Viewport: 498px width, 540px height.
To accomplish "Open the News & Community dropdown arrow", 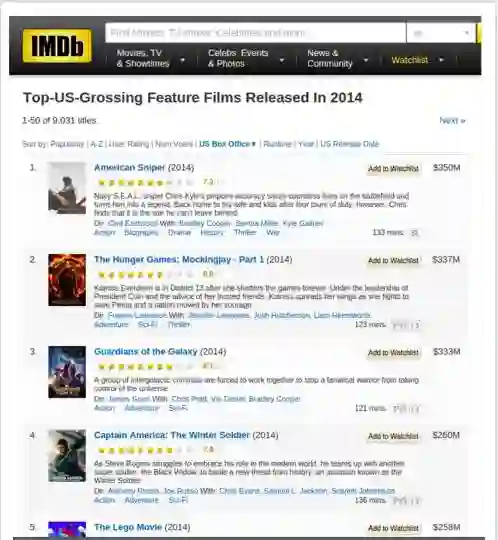I will click(x=366, y=60).
